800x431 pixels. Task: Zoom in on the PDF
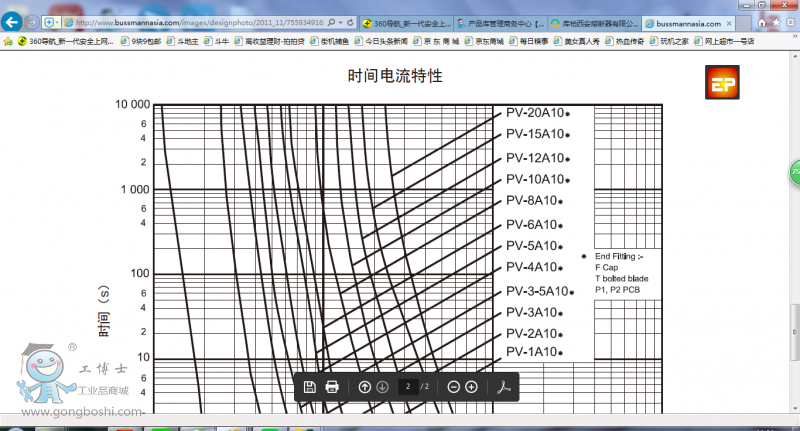(472, 387)
